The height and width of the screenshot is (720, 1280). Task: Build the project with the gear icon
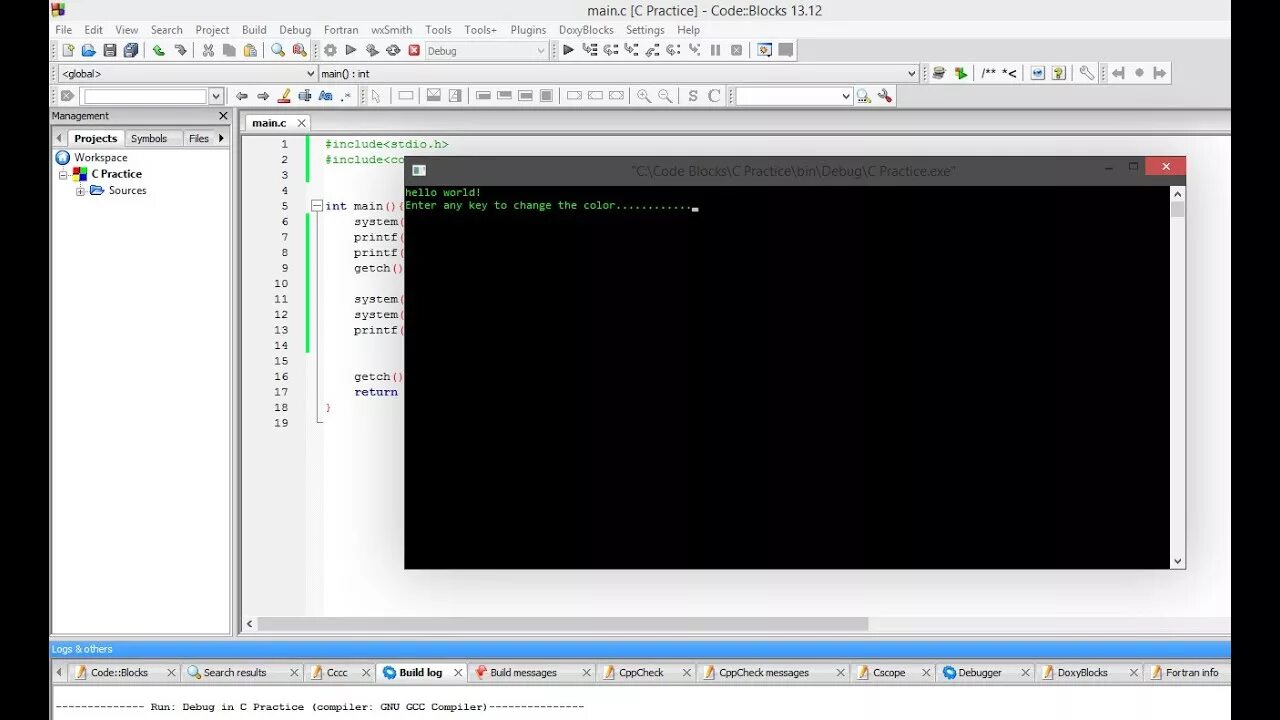tap(330, 50)
